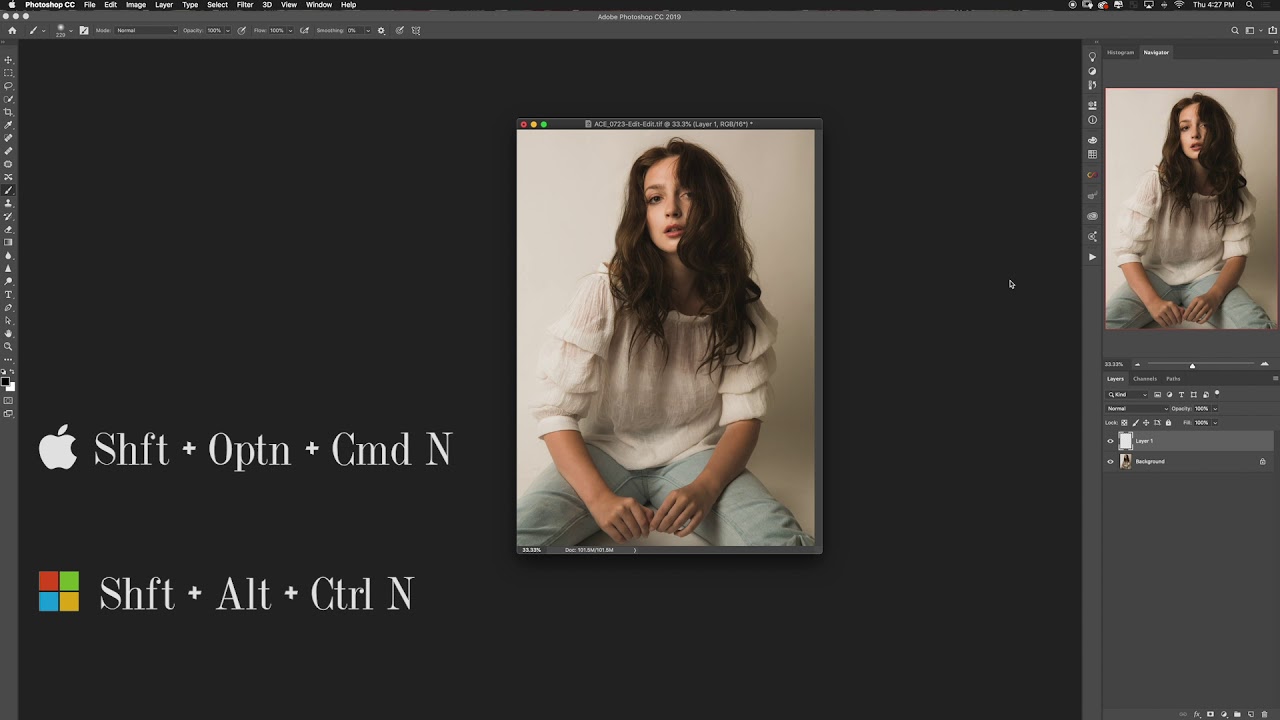Toggle lock all padlock icon

click(x=1168, y=423)
